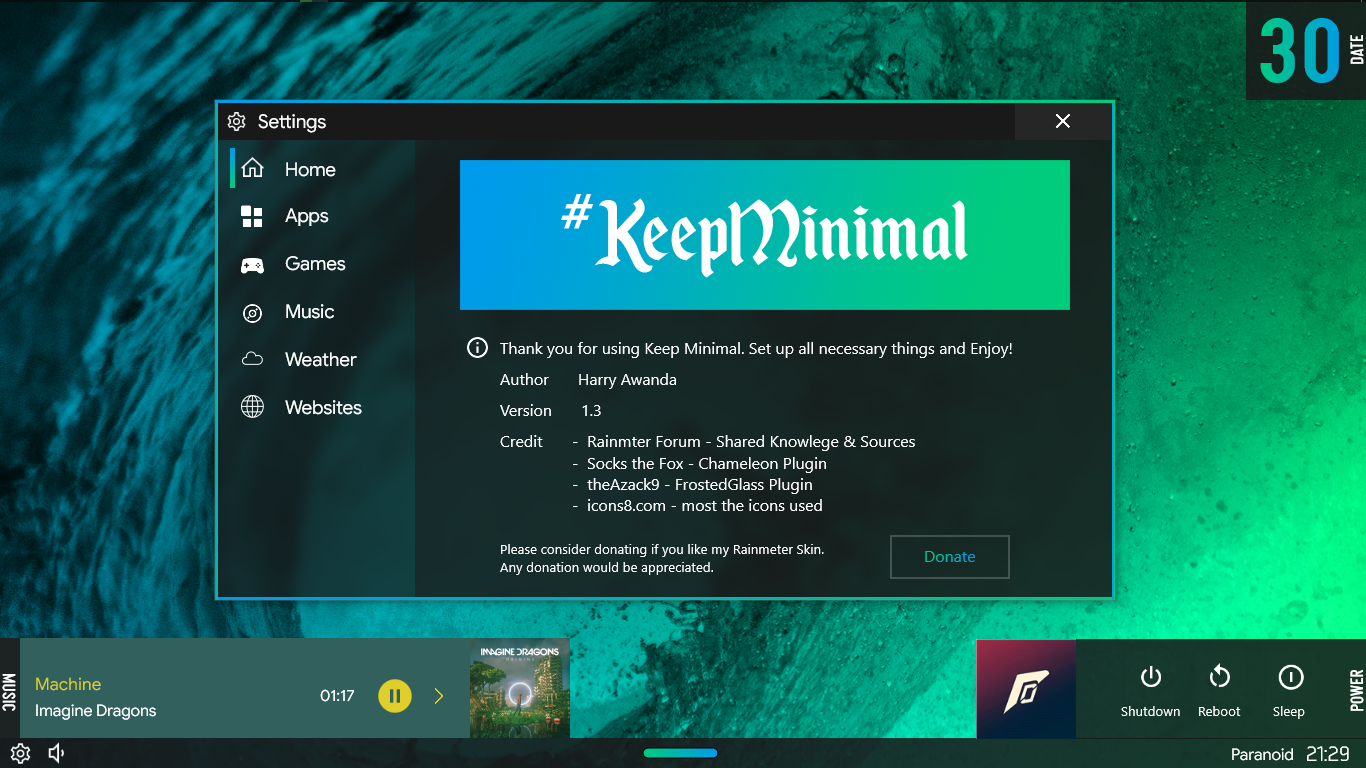Click the vertical POWER panel label
This screenshot has width=1366, height=768.
click(x=1357, y=691)
